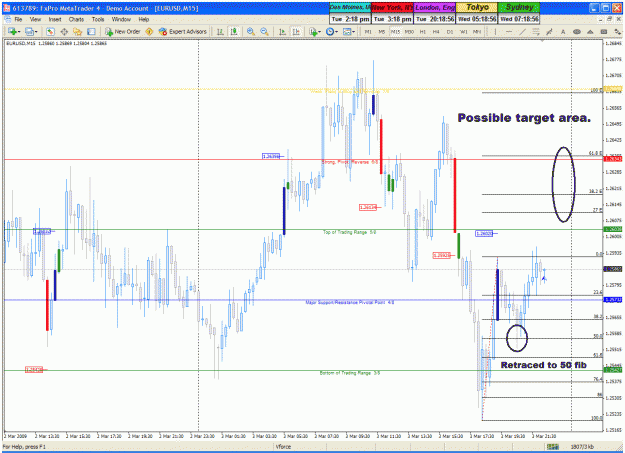625x453 pixels.
Task: Zoom out of the chart
Action: (x=264, y=32)
